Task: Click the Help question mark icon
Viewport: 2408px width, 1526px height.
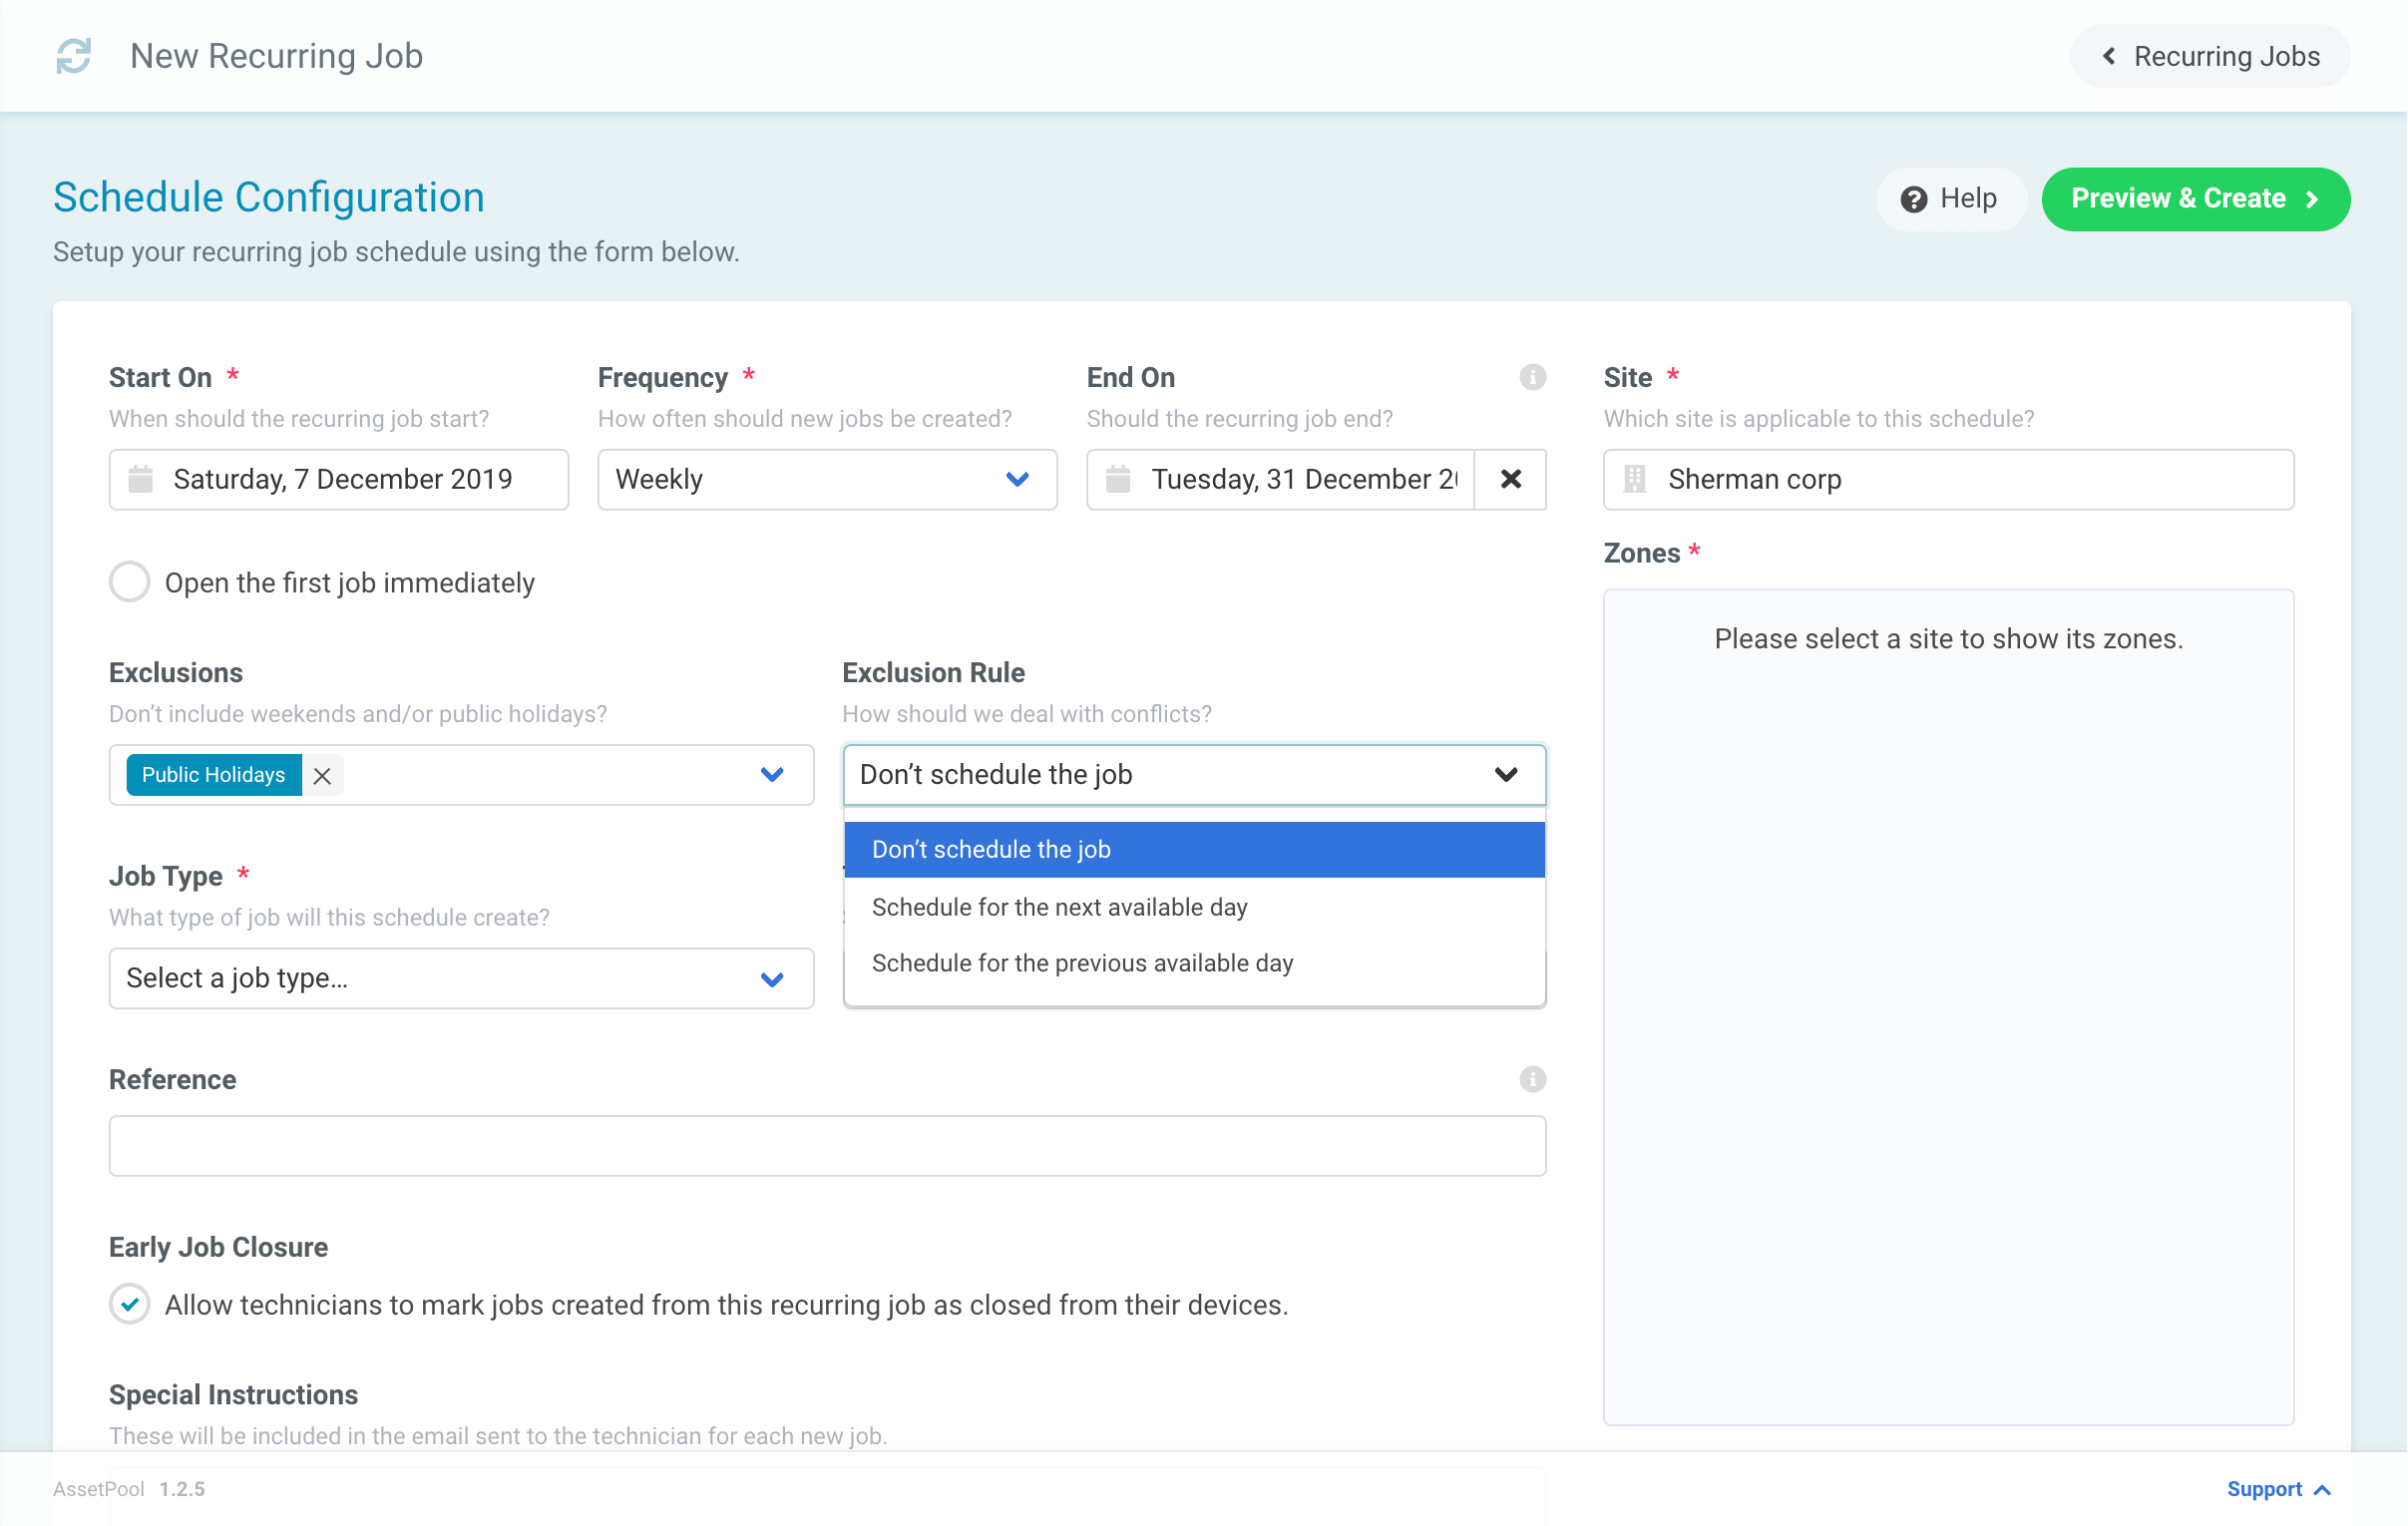Action: pyautogui.click(x=1913, y=199)
